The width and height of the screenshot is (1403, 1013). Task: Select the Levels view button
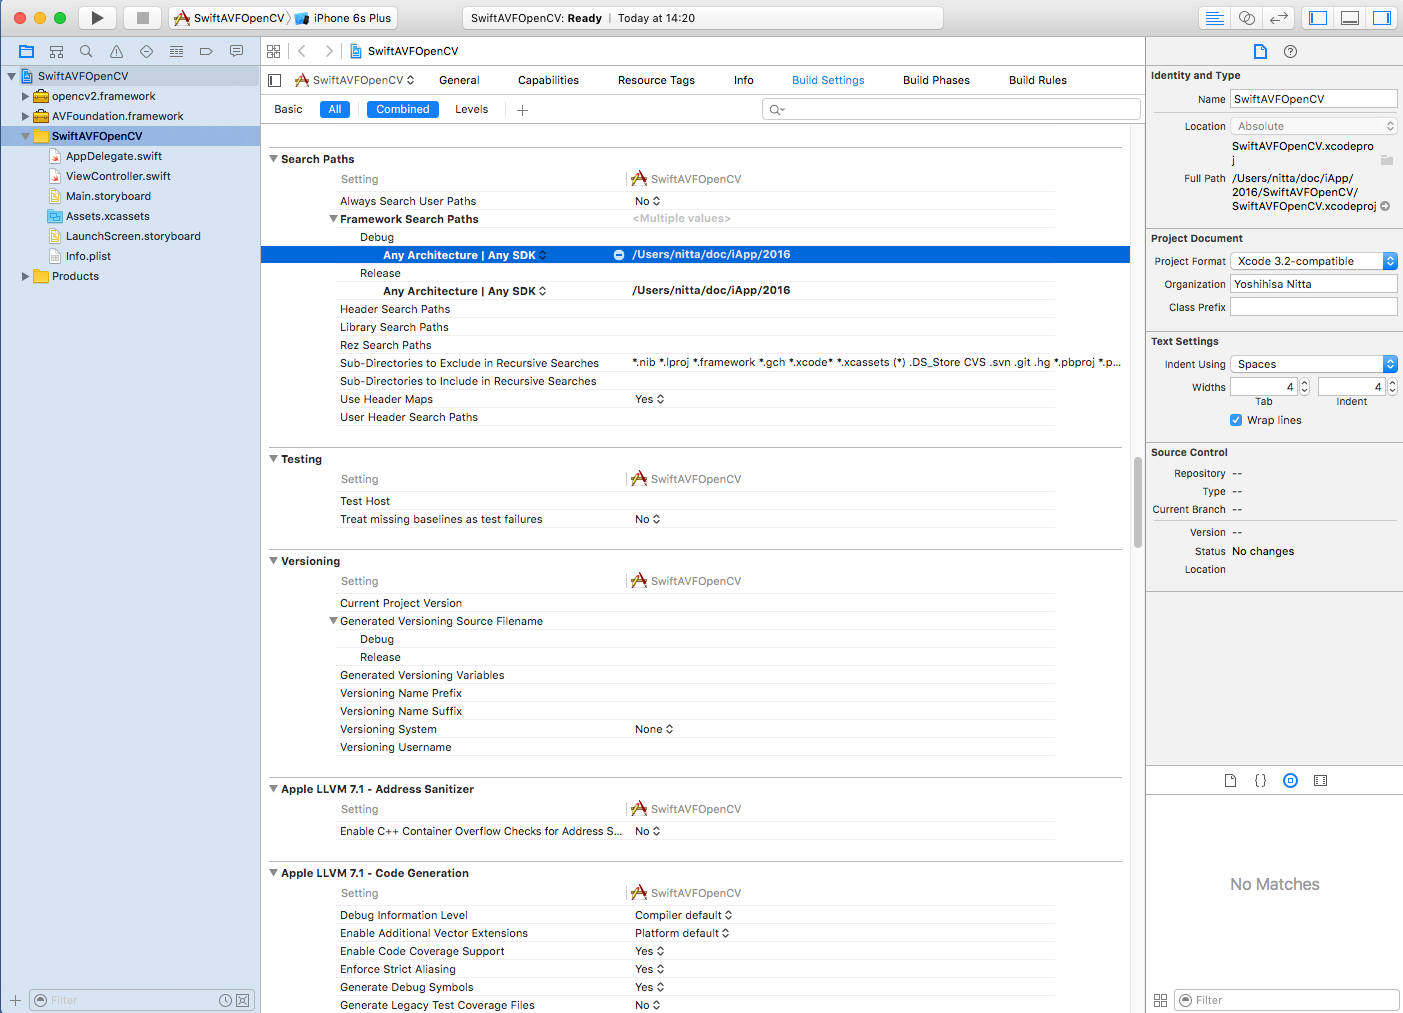[x=471, y=109]
